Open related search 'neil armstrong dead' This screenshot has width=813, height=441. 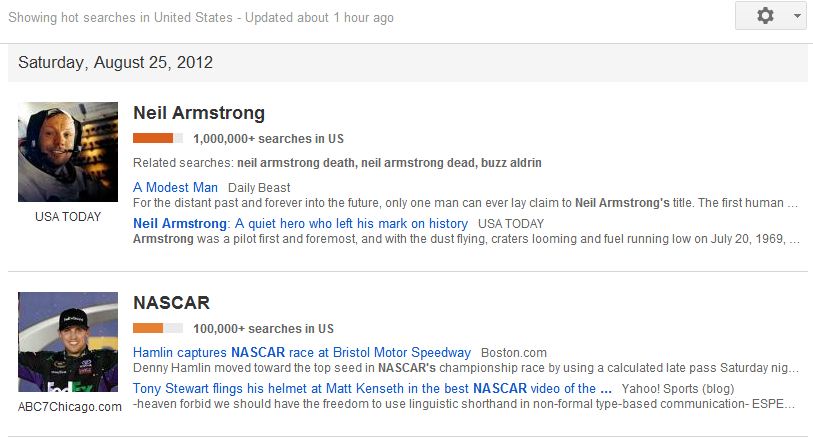[418, 163]
